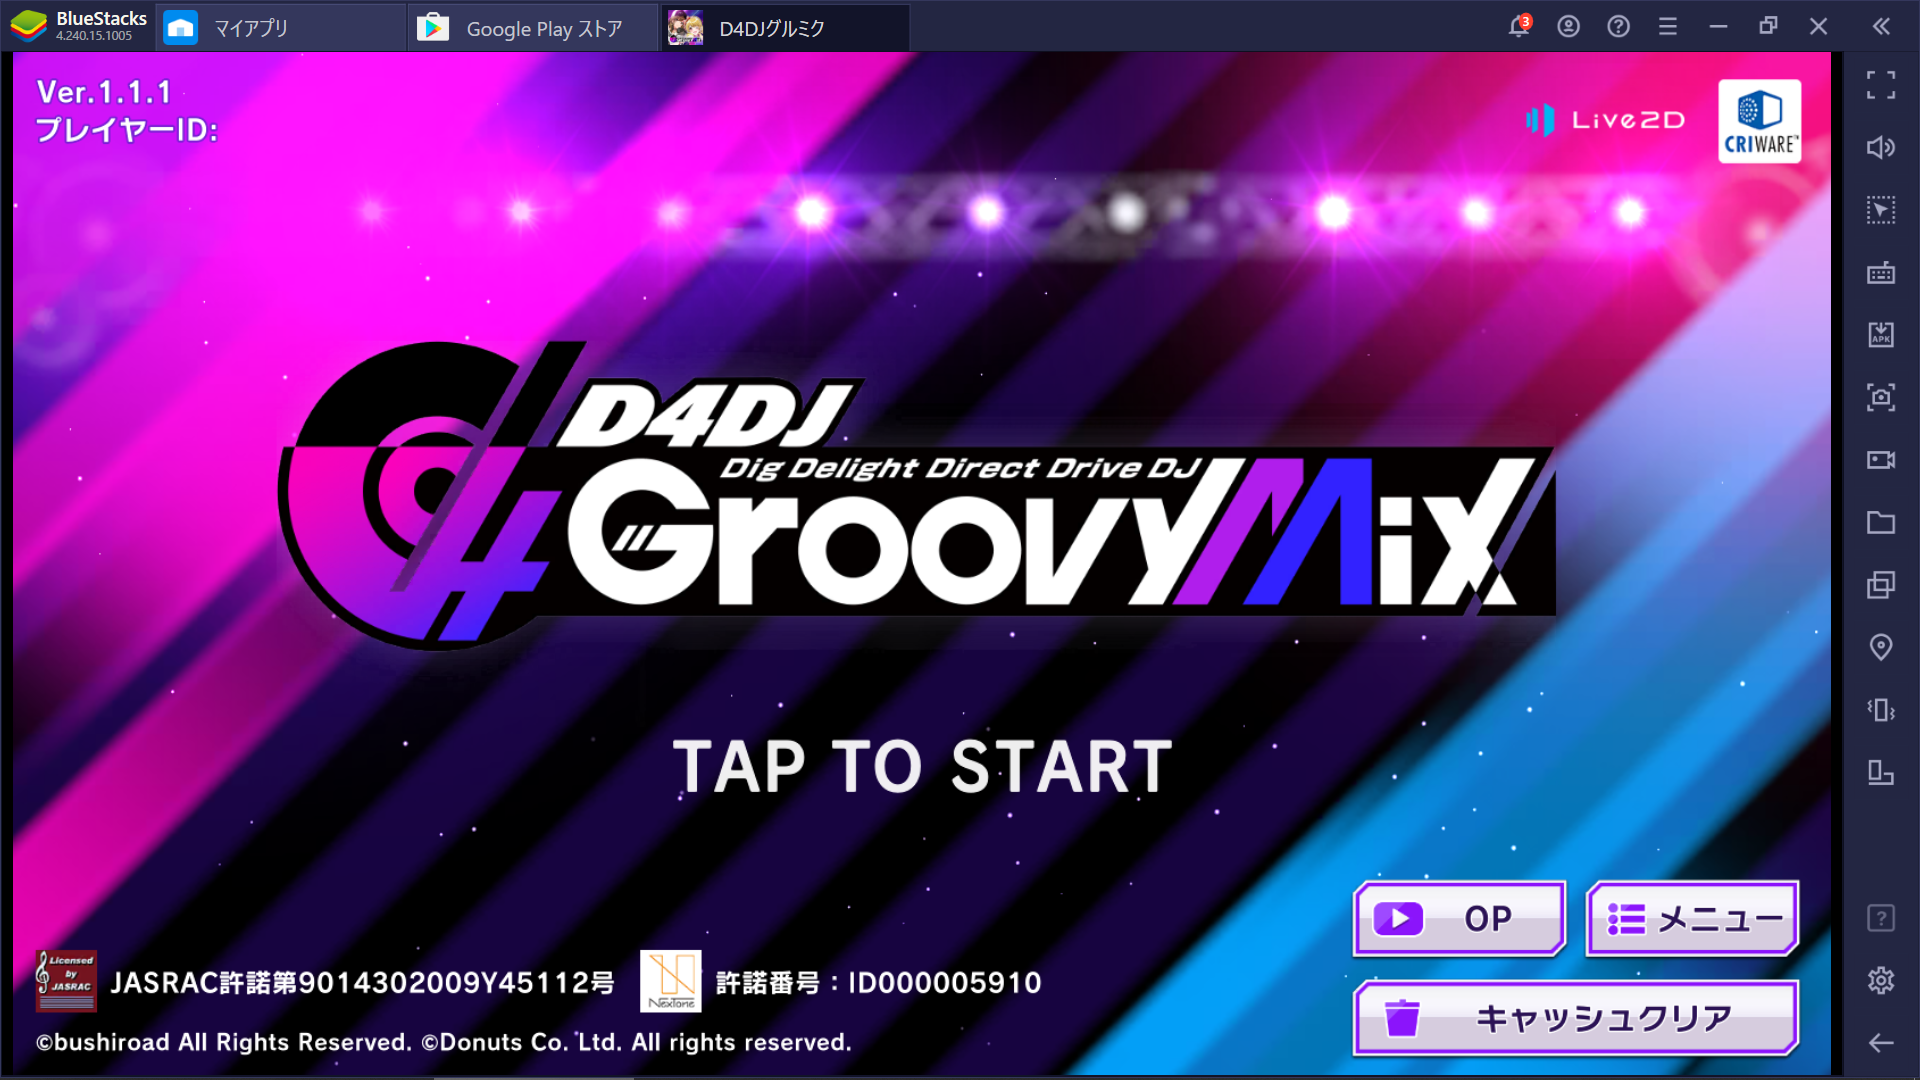Screen dimensions: 1920x1080
Task: Open the BlueStacks account profile icon
Action: [x=1568, y=27]
